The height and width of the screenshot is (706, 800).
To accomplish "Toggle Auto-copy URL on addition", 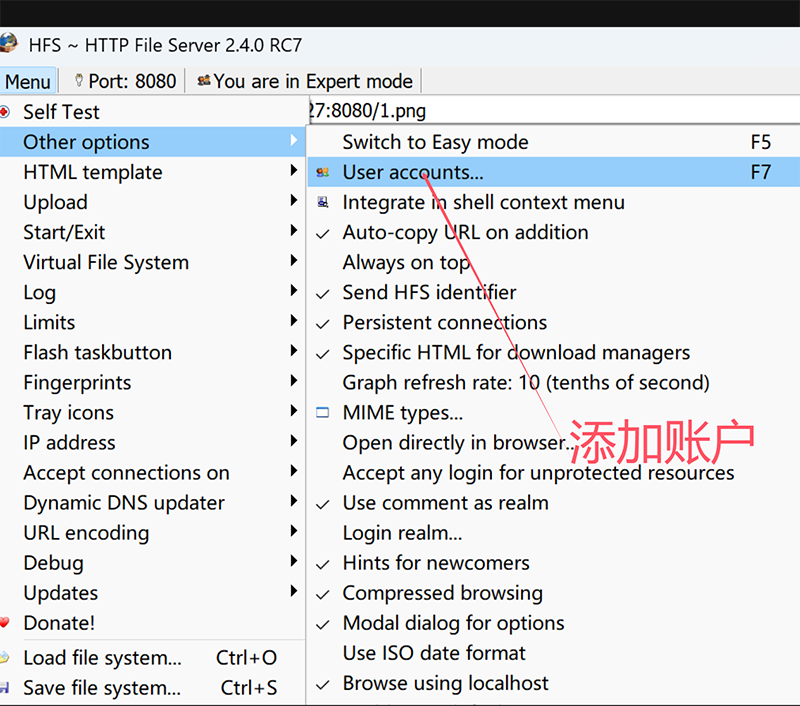I will coord(554,233).
